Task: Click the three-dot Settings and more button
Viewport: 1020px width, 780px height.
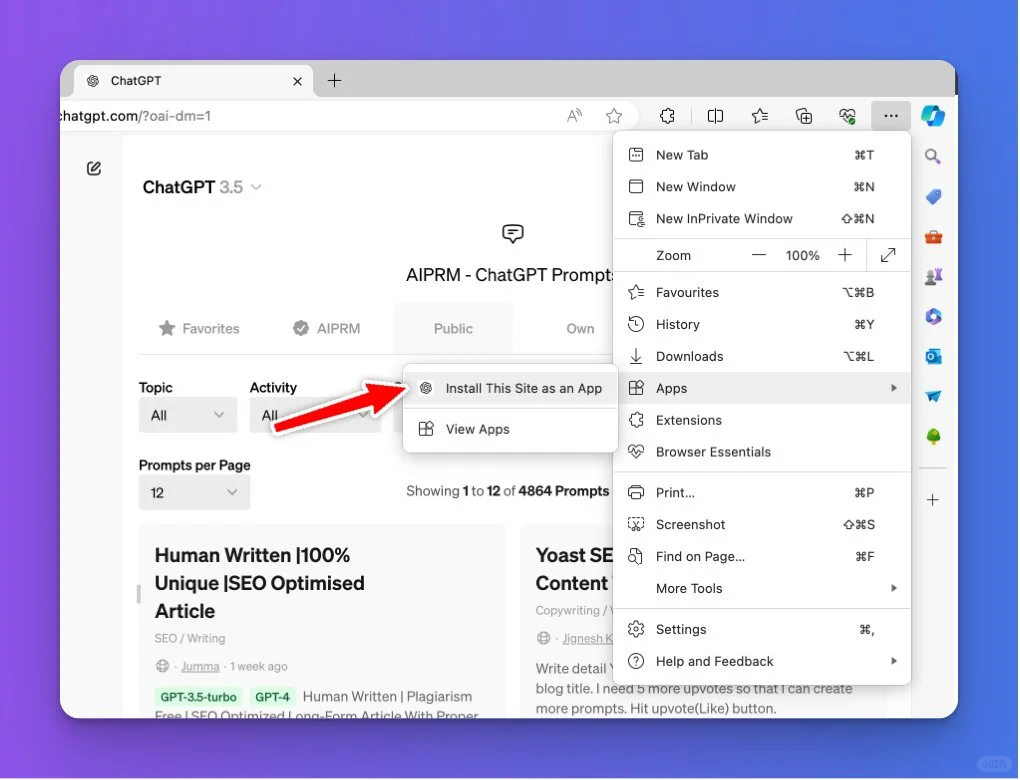Action: (891, 116)
